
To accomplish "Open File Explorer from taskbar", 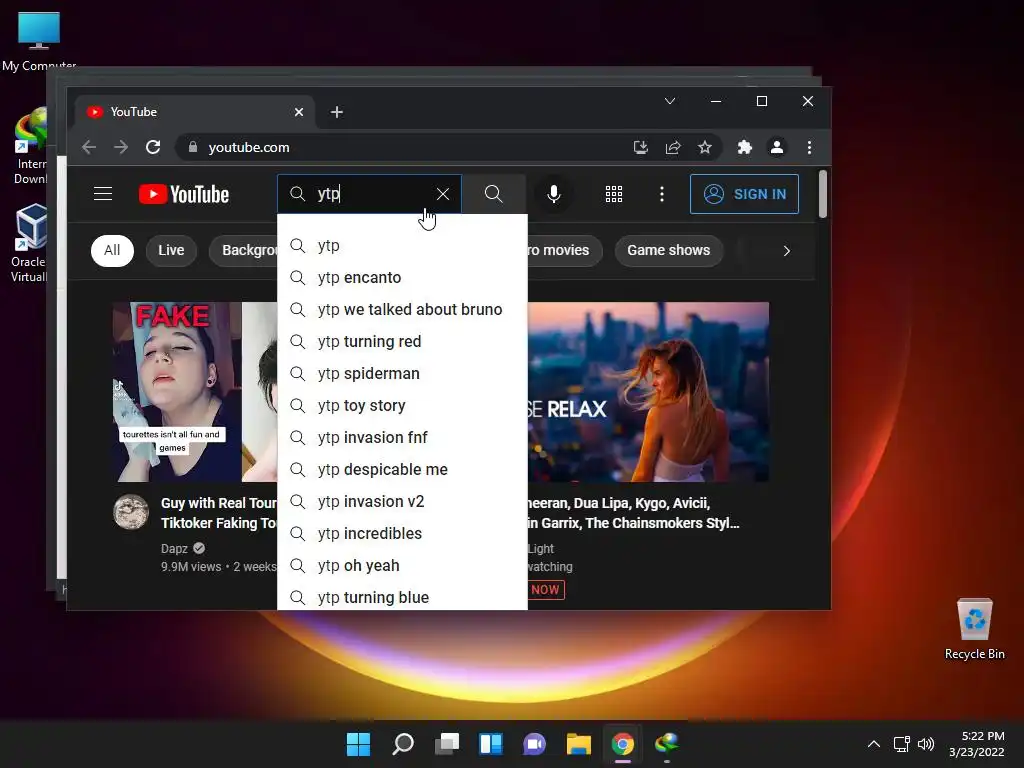I will click(579, 744).
